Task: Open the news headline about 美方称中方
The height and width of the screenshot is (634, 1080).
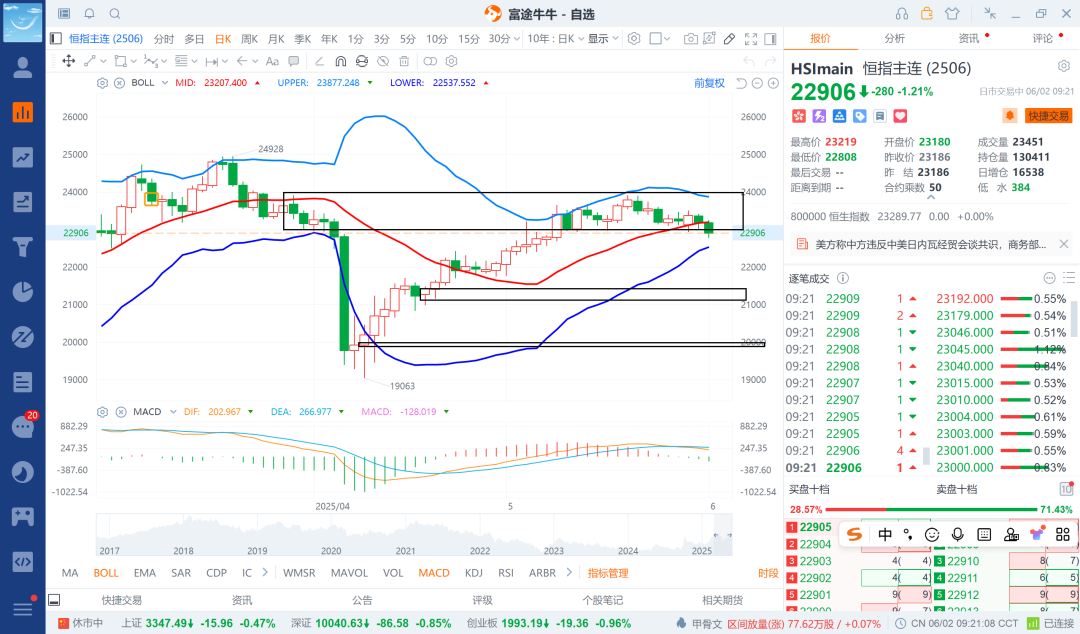Action: (x=931, y=245)
